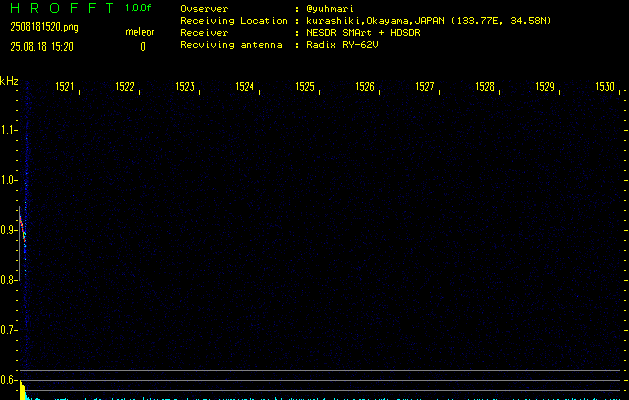Viewport: 629px width, 400px height.
Task: Click receiver value NESDR SMArt + HDSDR
Action: click(363, 32)
